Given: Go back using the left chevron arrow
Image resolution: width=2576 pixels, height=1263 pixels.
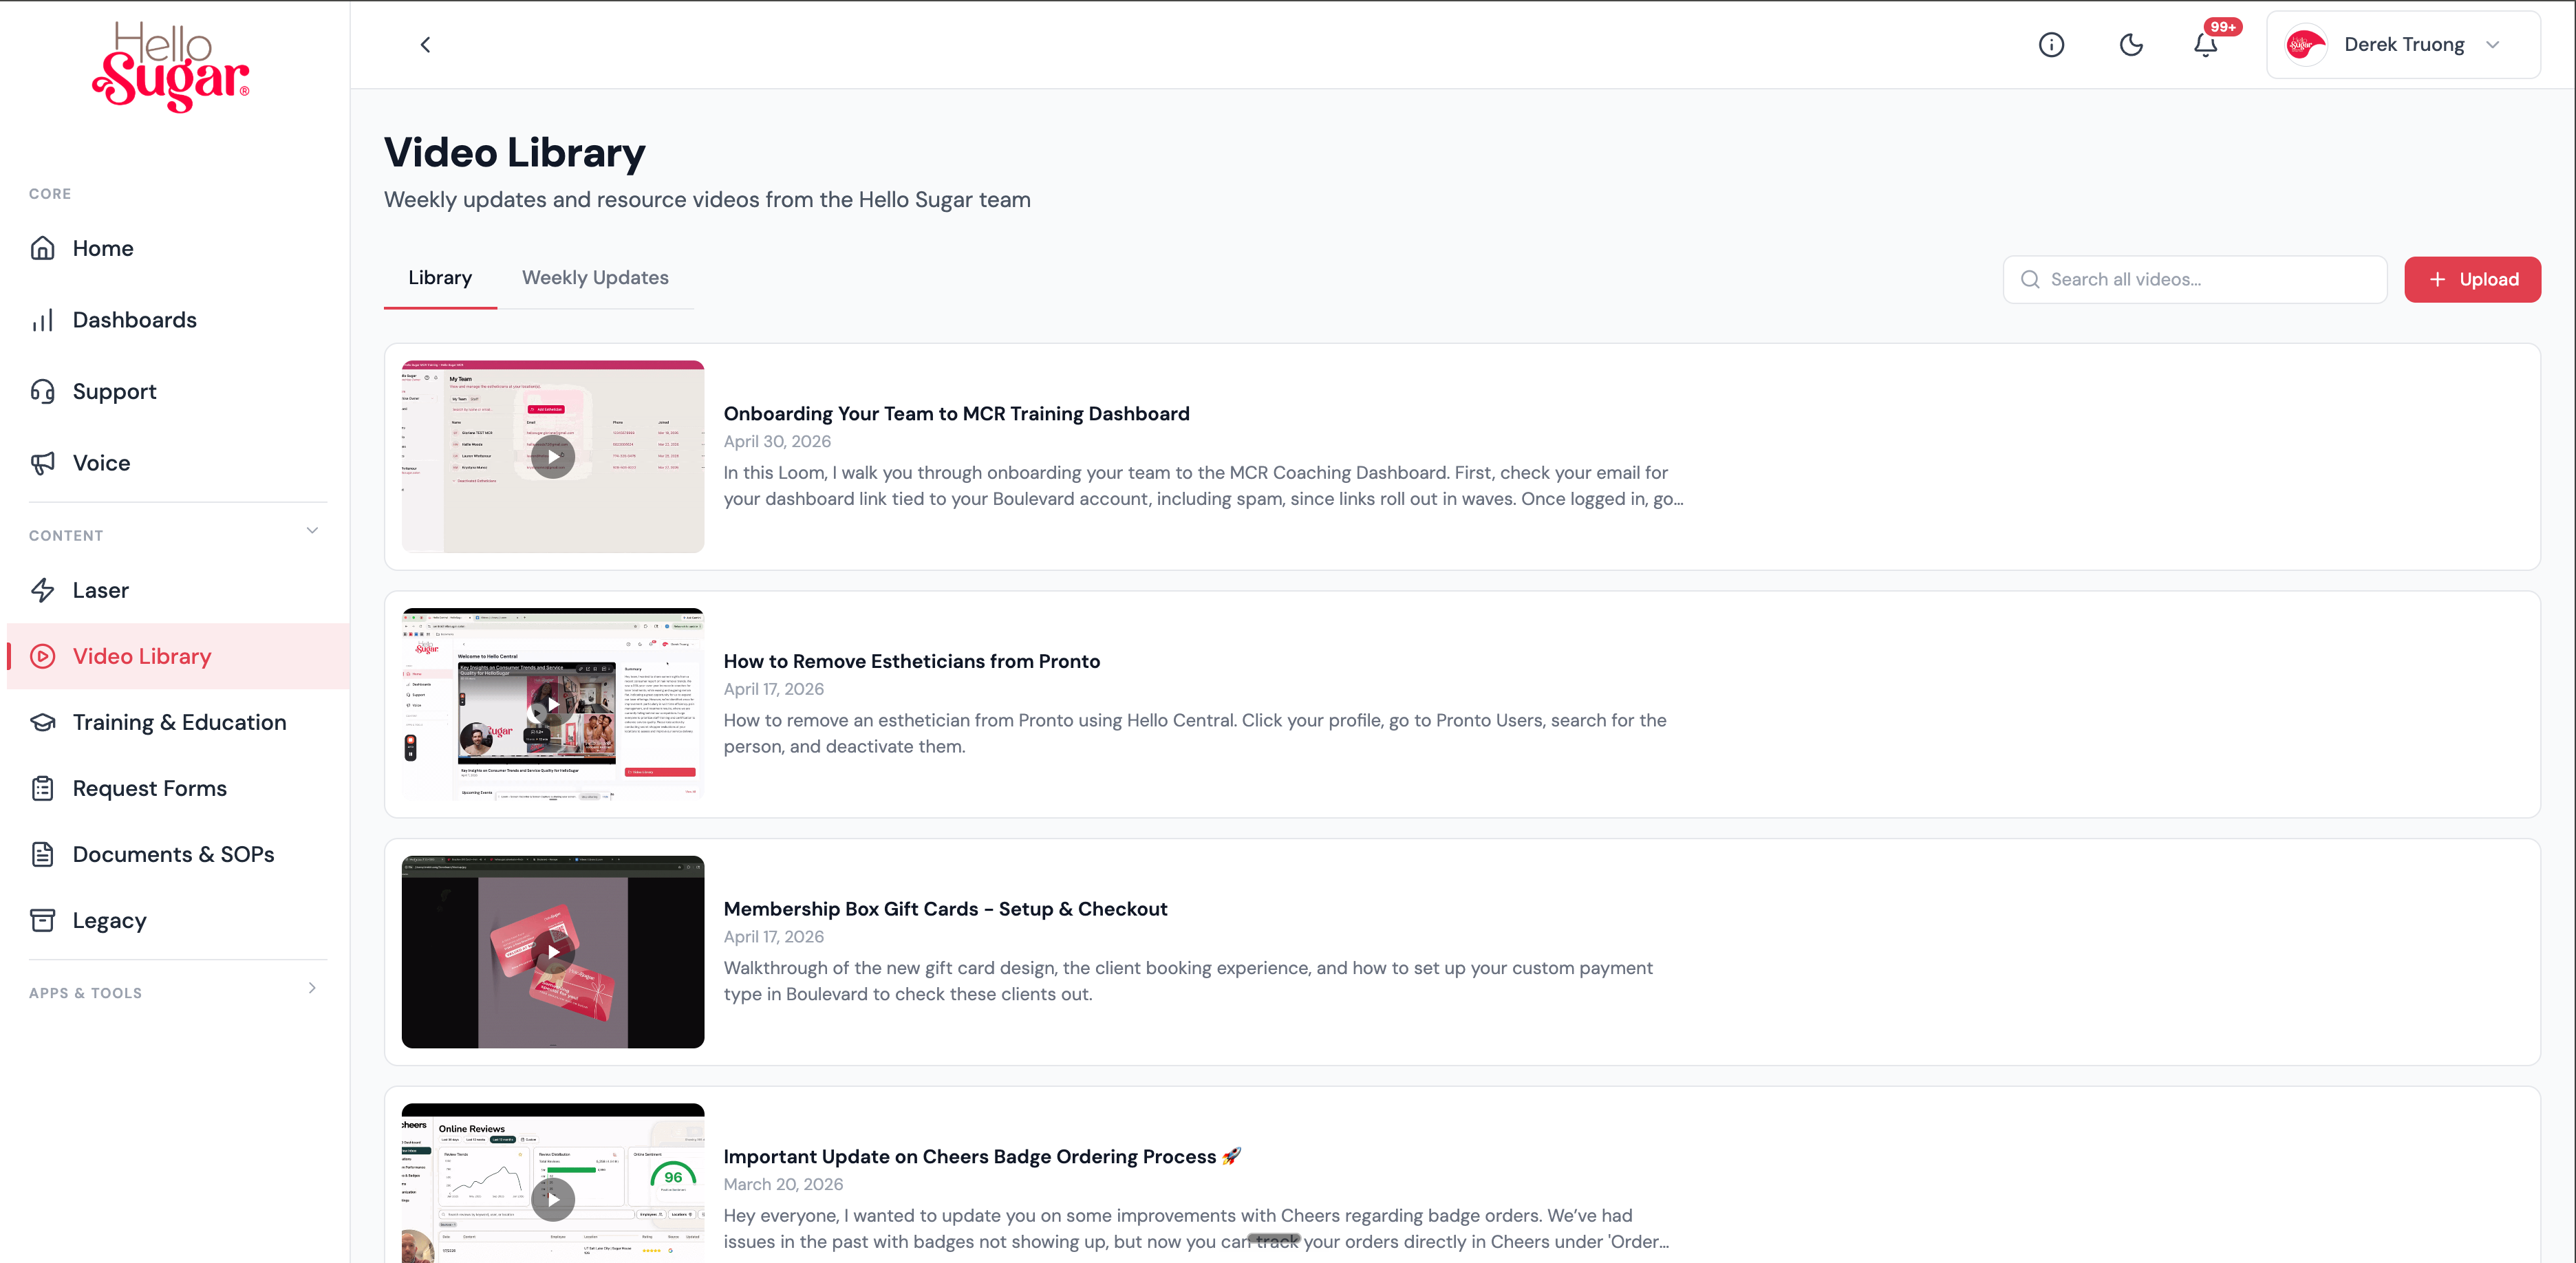Looking at the screenshot, I should (x=425, y=44).
